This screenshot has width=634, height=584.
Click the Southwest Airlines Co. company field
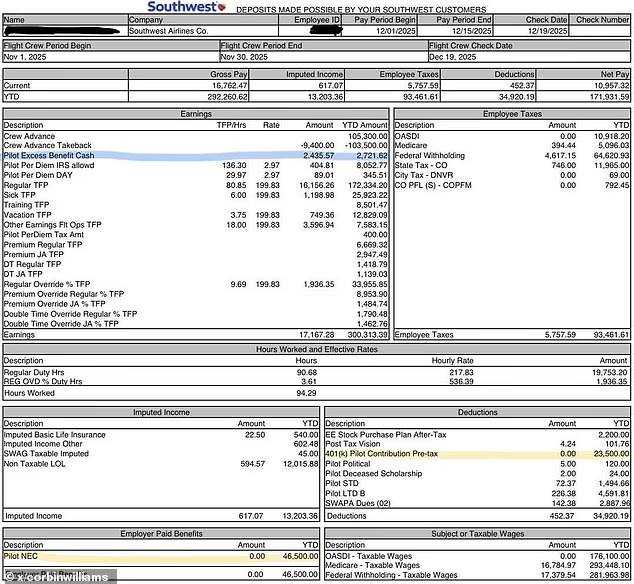170,31
